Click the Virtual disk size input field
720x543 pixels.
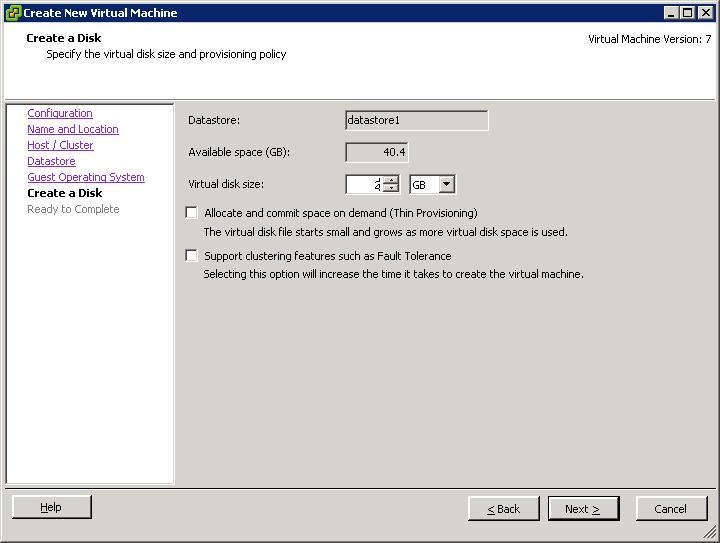click(x=364, y=185)
